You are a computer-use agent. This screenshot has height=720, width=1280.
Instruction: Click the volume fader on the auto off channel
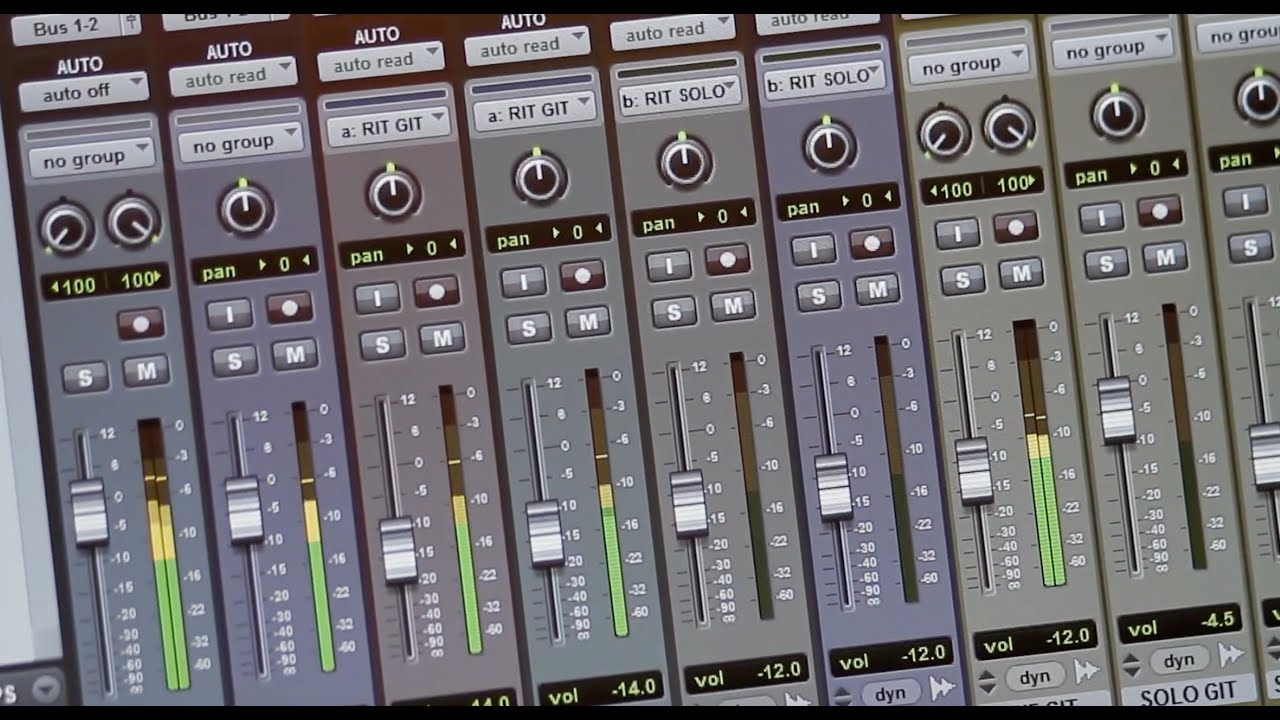click(88, 512)
